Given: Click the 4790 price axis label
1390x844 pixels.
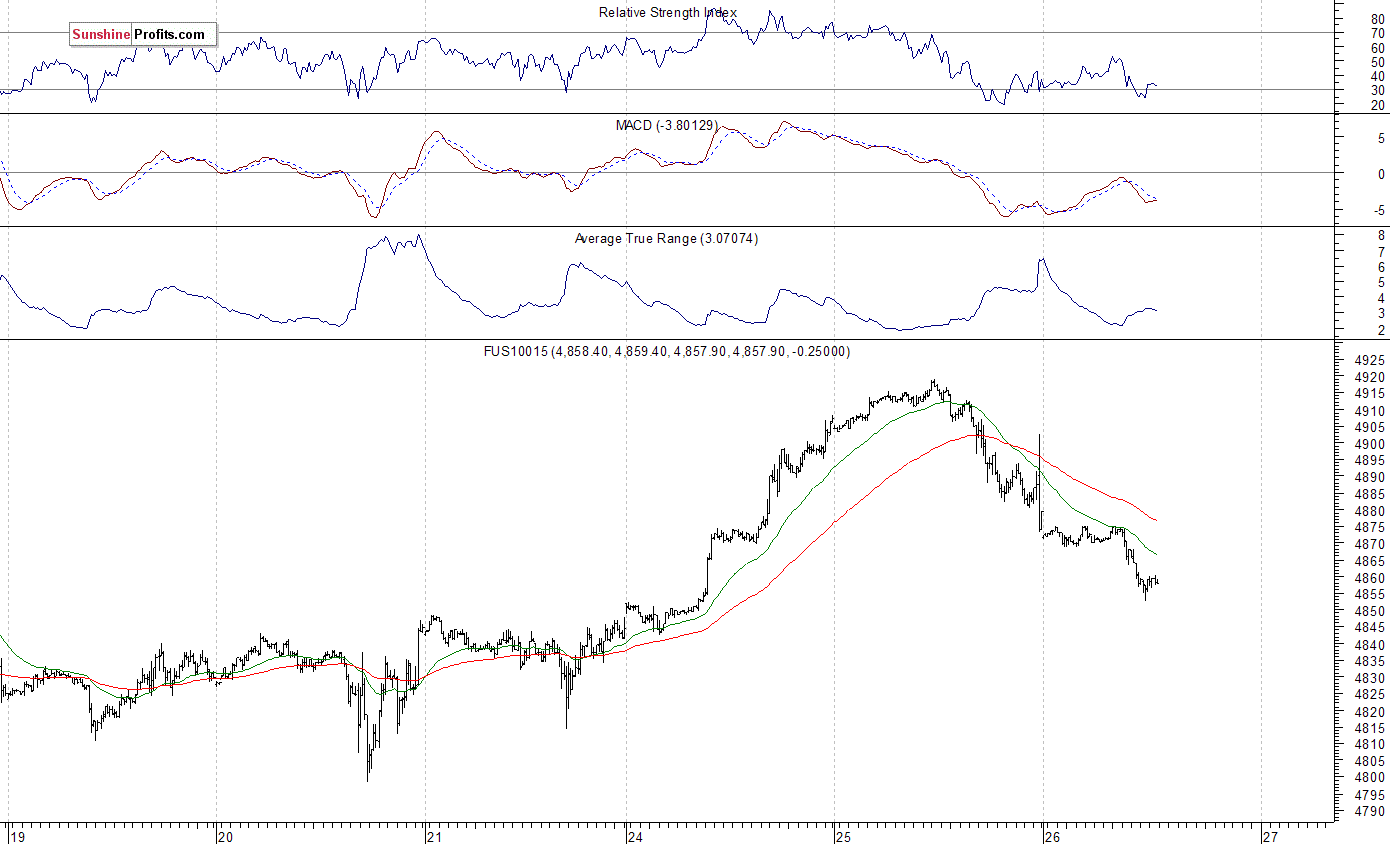Looking at the screenshot, I should click(x=1368, y=812).
